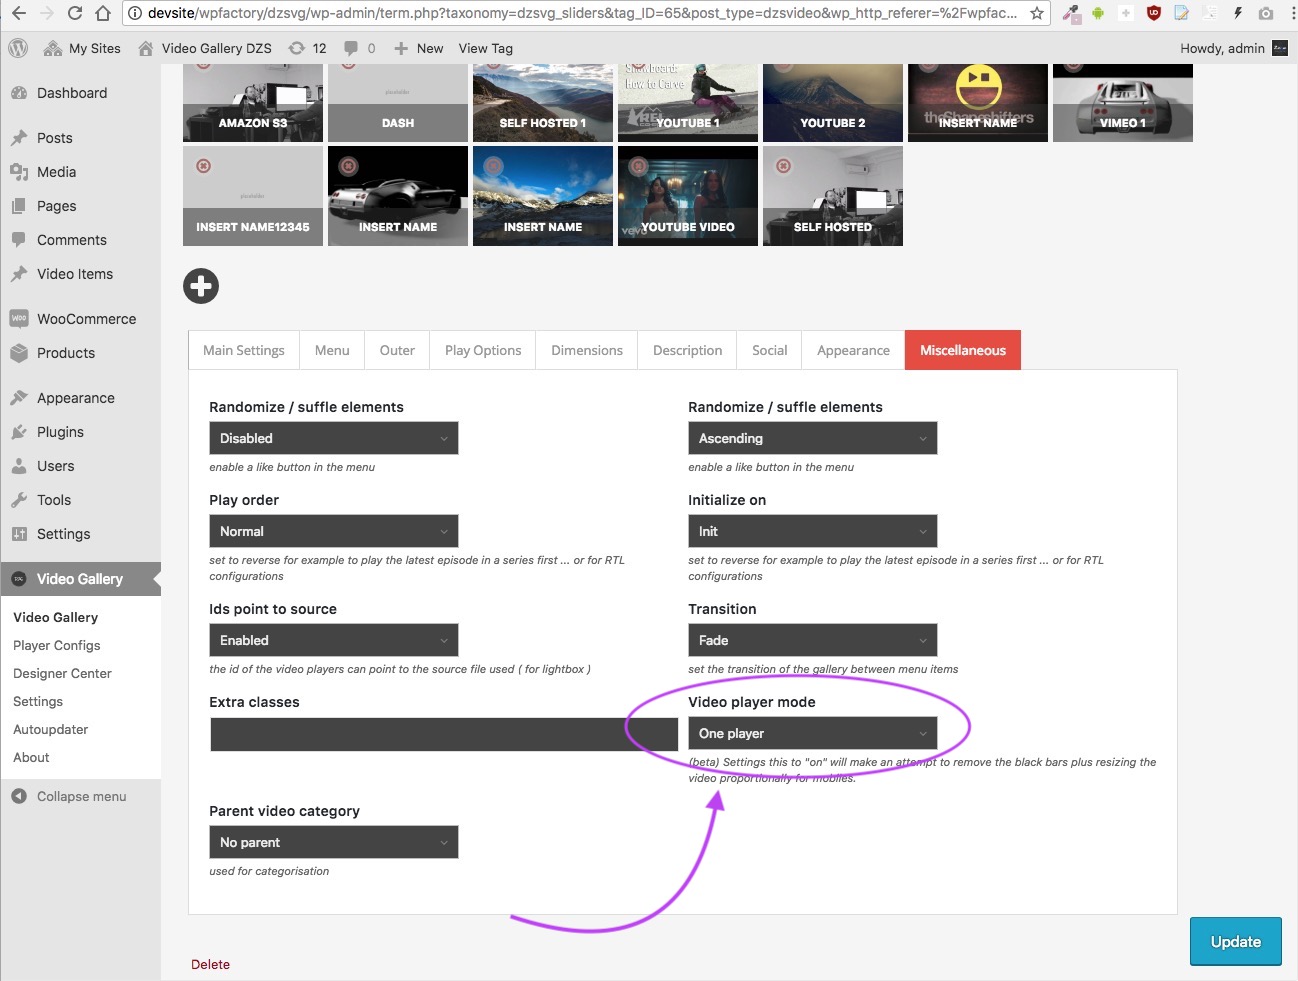This screenshot has height=981, width=1298.
Task: Open Autoupdater submenu item
Action: 50,729
